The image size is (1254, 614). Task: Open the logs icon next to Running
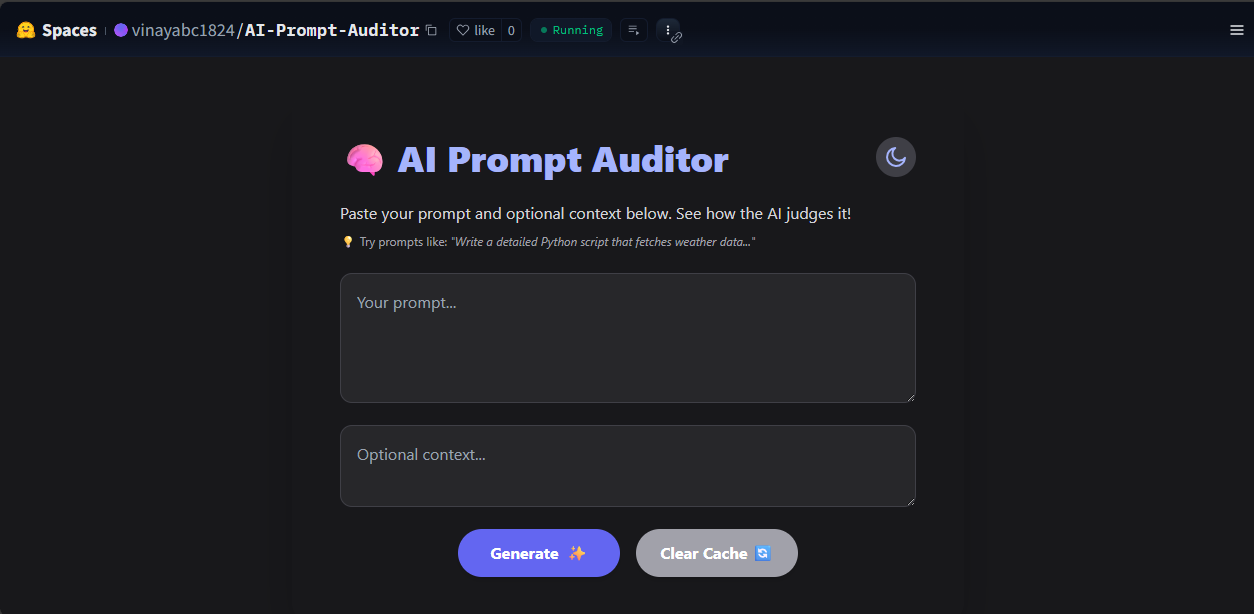[x=633, y=30]
